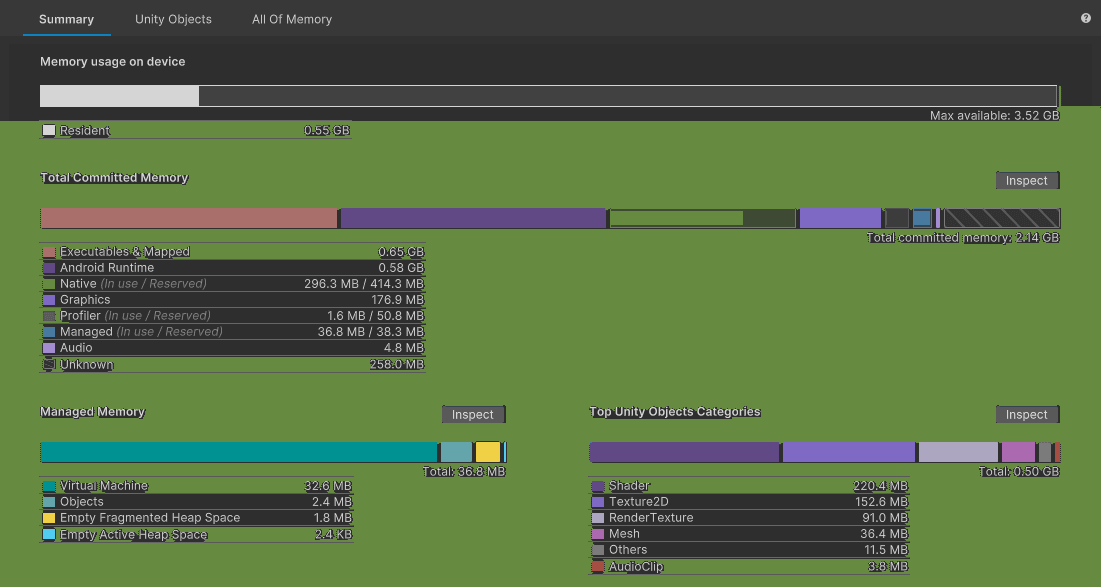
Task: Open the help icon in top right corner
Action: 1085,18
